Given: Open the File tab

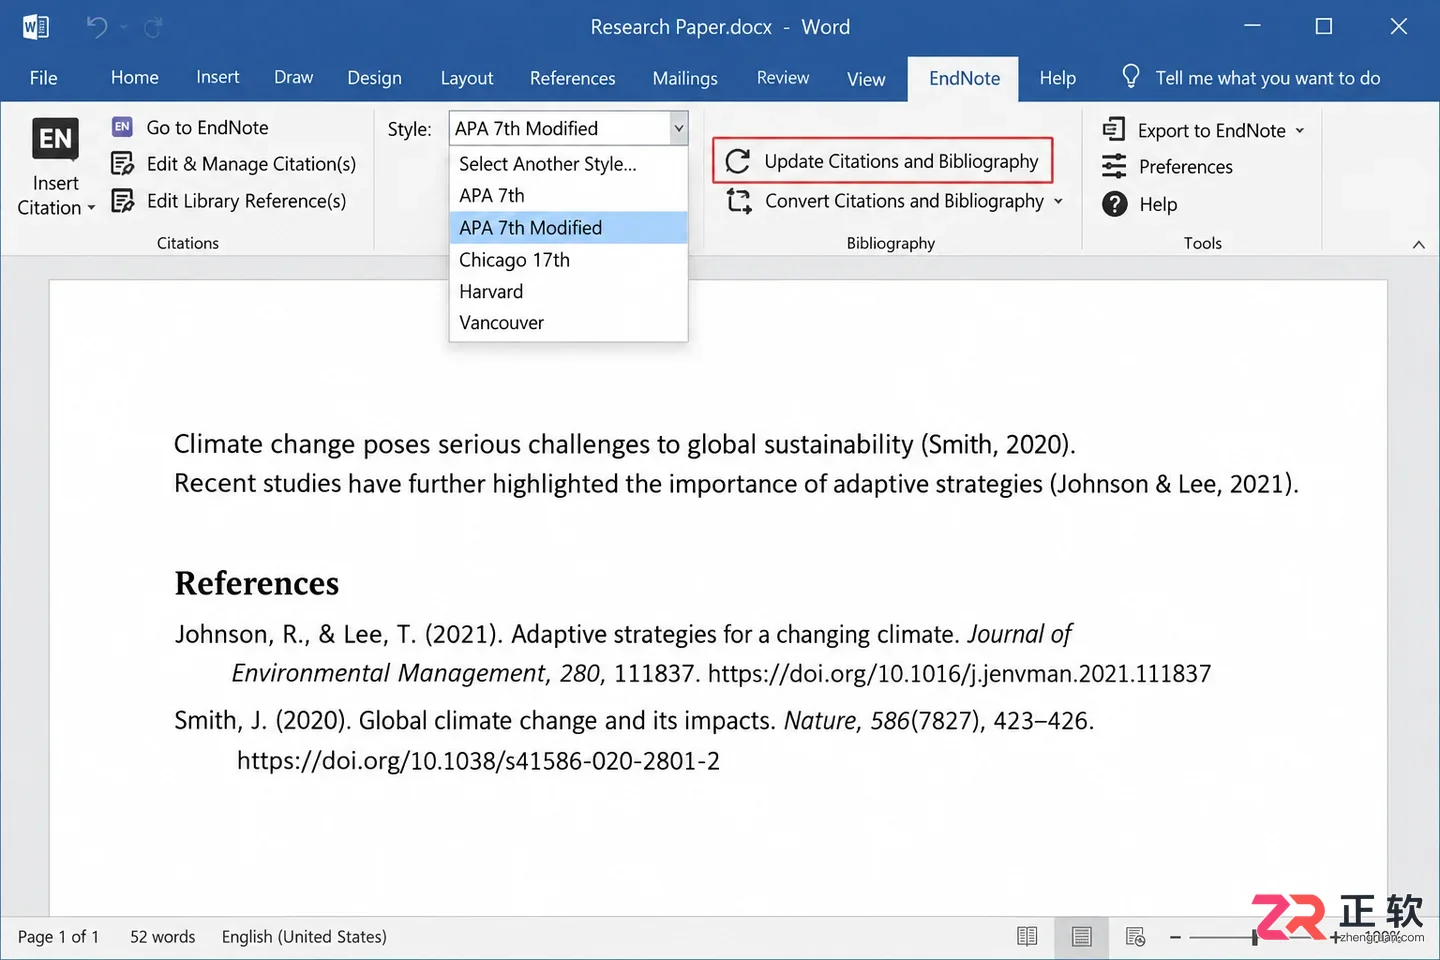Looking at the screenshot, I should (x=43, y=78).
